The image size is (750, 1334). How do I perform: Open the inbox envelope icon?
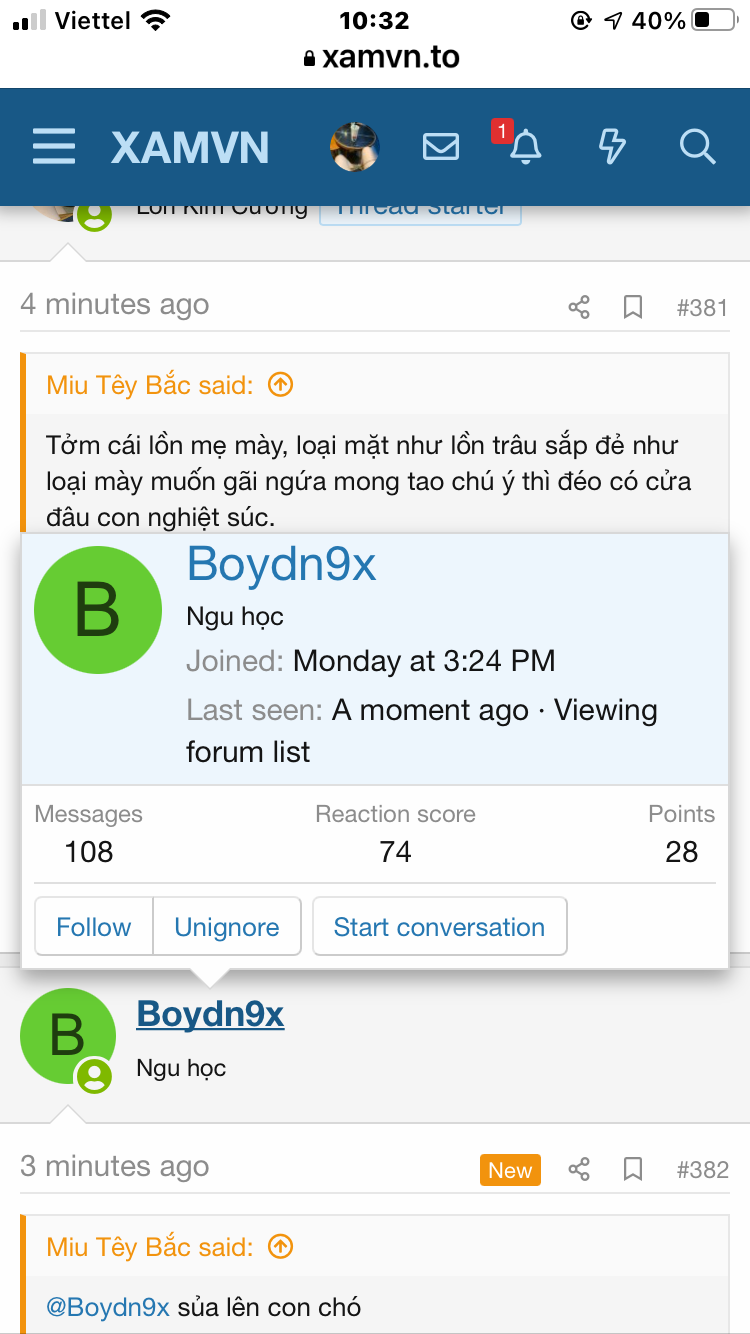[x=440, y=147]
